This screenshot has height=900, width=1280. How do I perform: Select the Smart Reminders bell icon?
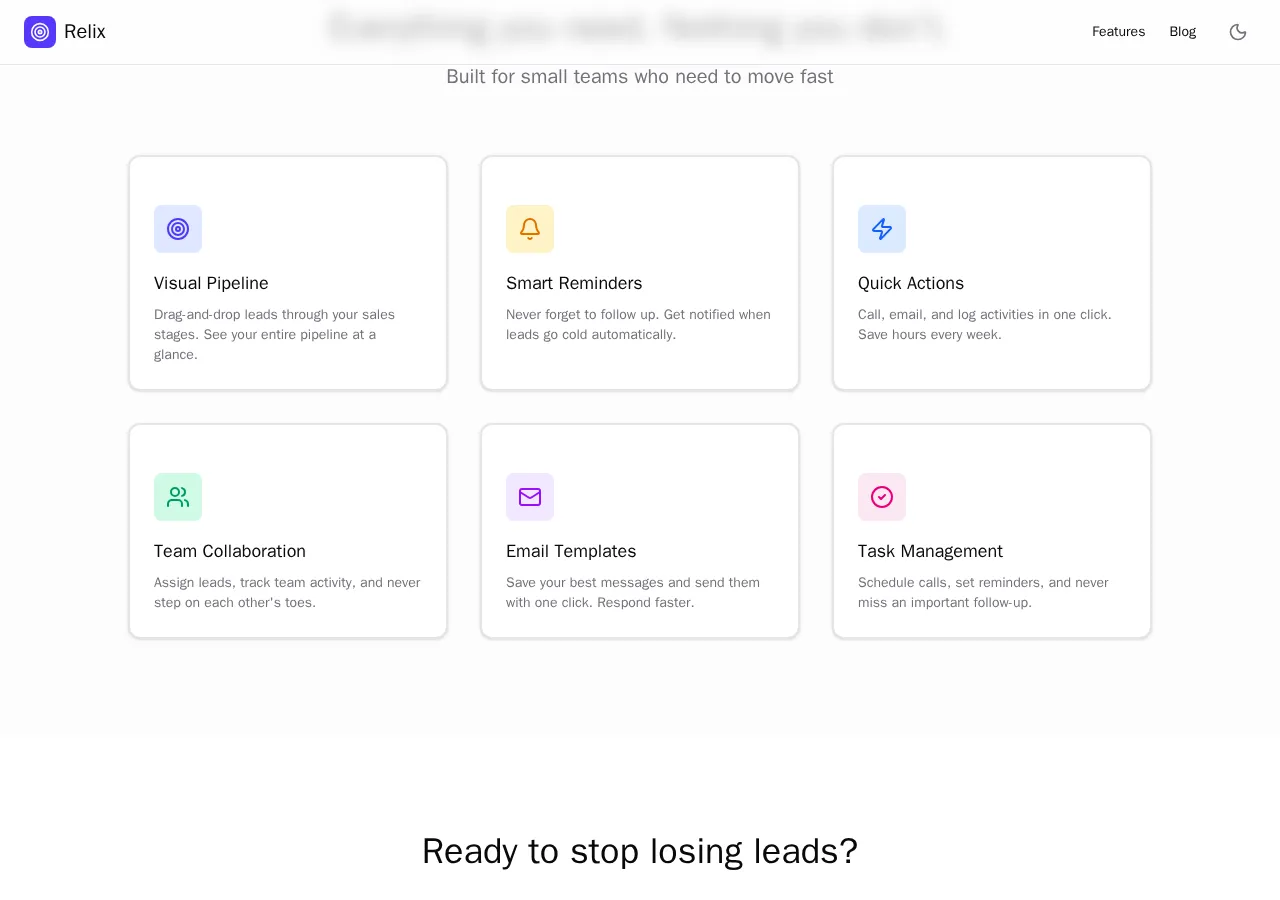point(530,229)
